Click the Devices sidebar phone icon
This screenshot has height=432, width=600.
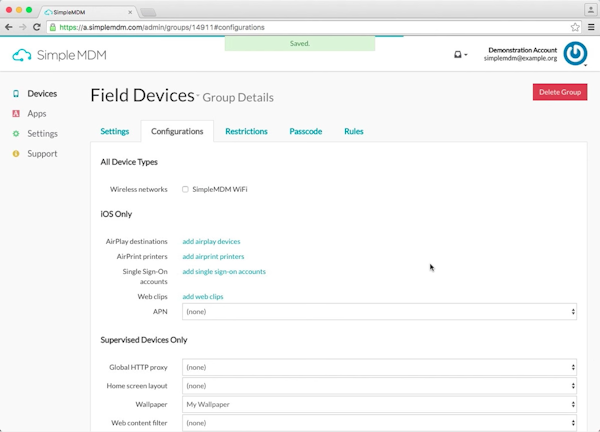pyautogui.click(x=16, y=94)
